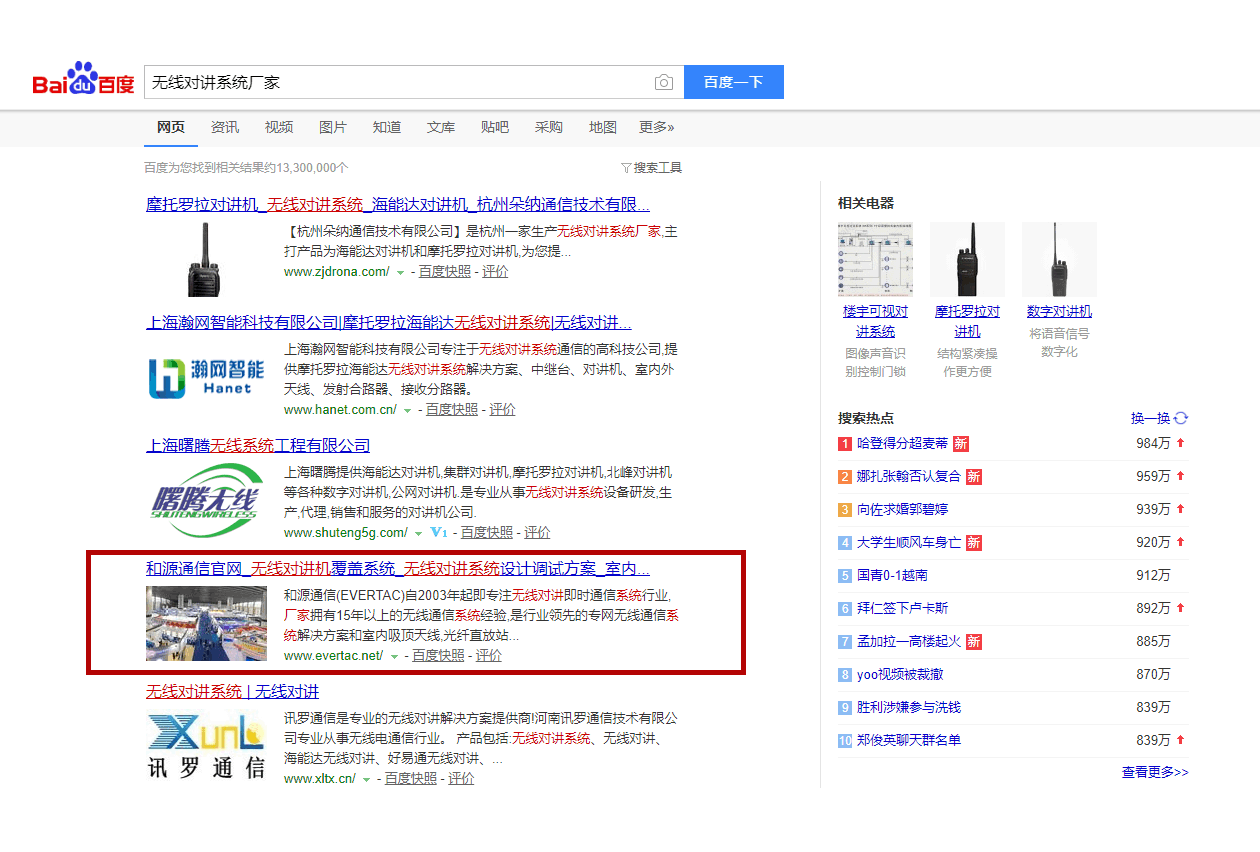The height and width of the screenshot is (852, 1260).
Task: Click the 和源通信 exhibition hall thumbnail
Action: pyautogui.click(x=206, y=624)
